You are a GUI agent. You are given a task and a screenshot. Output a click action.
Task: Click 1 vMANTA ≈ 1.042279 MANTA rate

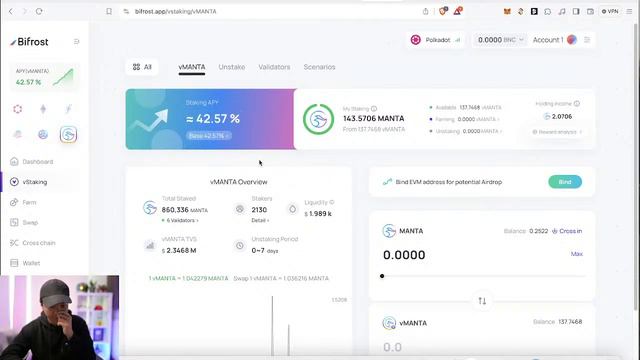(x=189, y=278)
